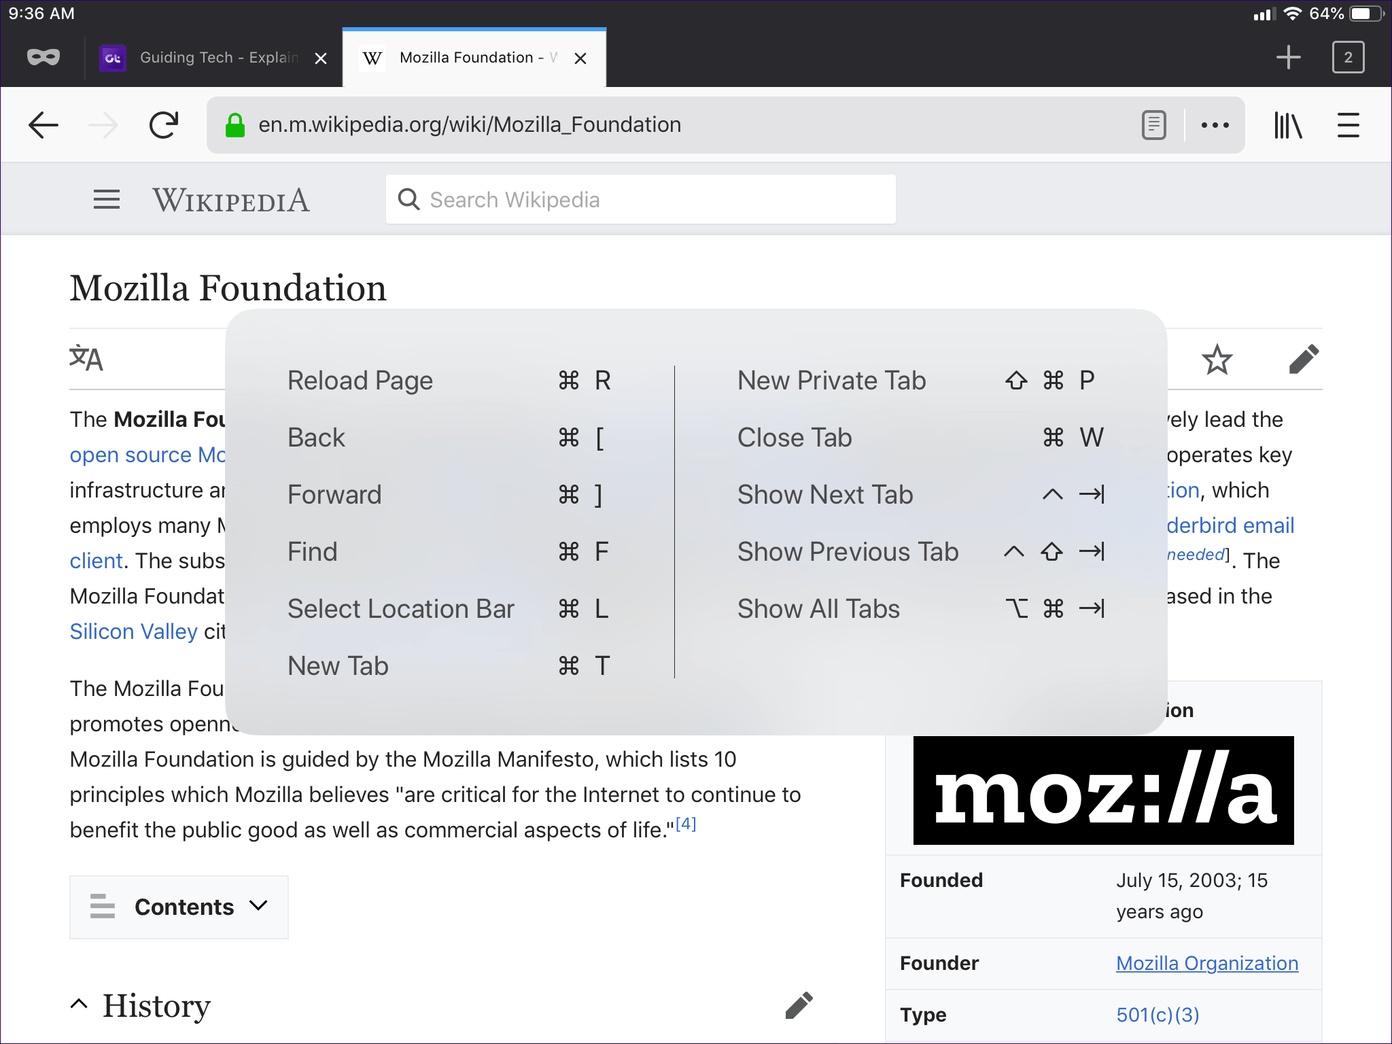Select 'Close Tab' shortcut entry
Image resolution: width=1392 pixels, height=1044 pixels.
[x=921, y=438]
